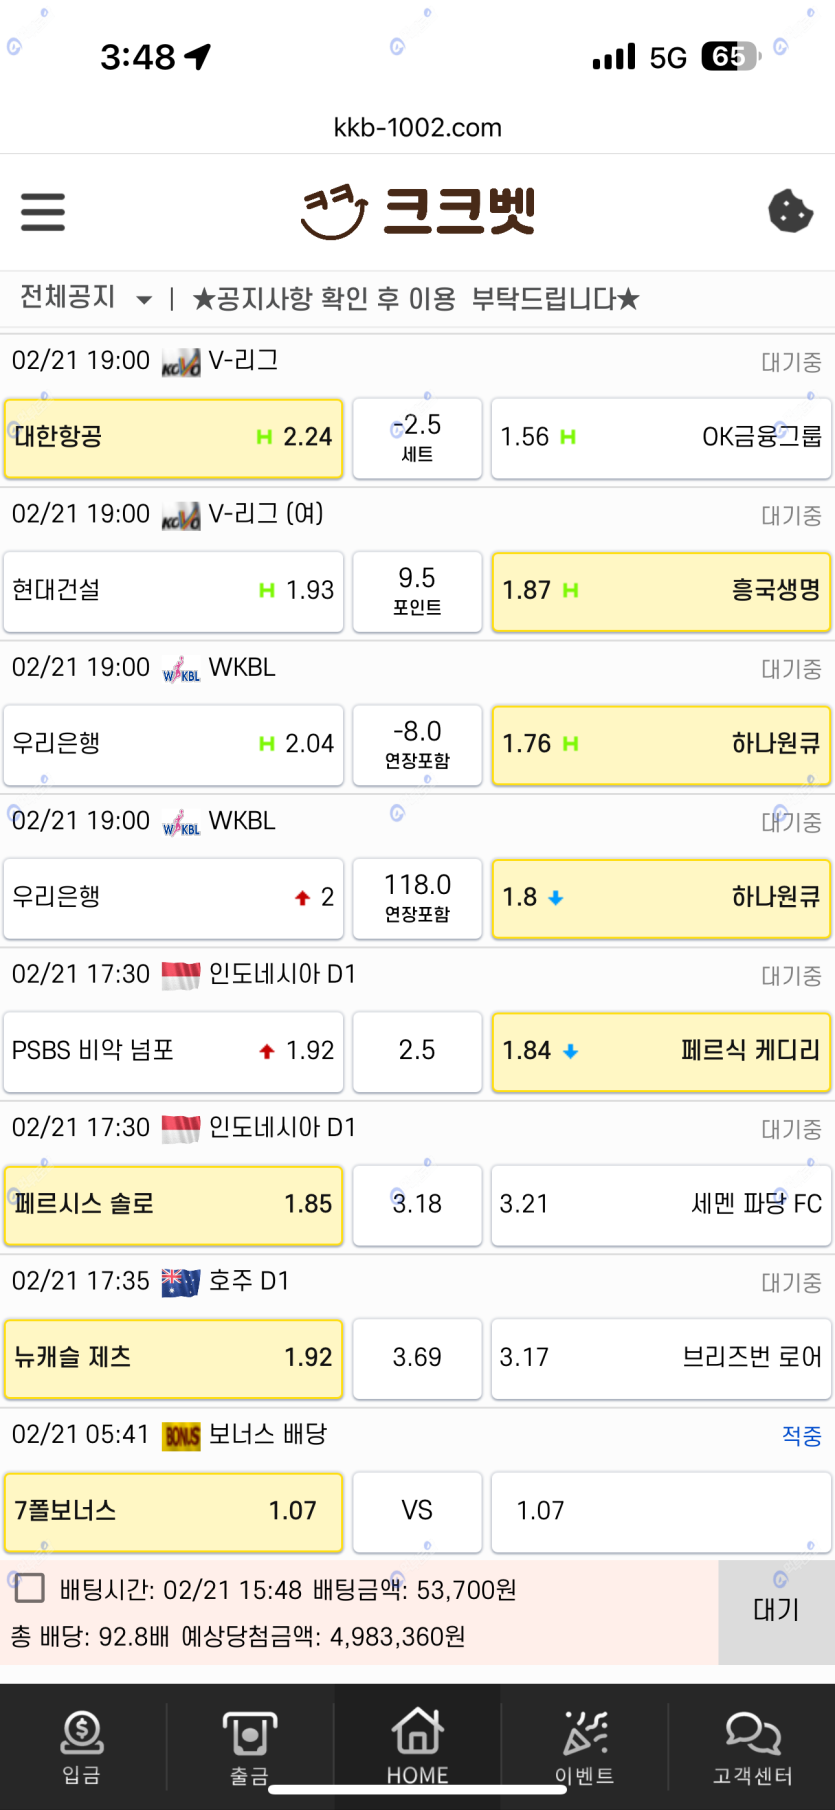Open the 고객센터 support icon
This screenshot has width=835, height=1810.
pyautogui.click(x=752, y=1745)
